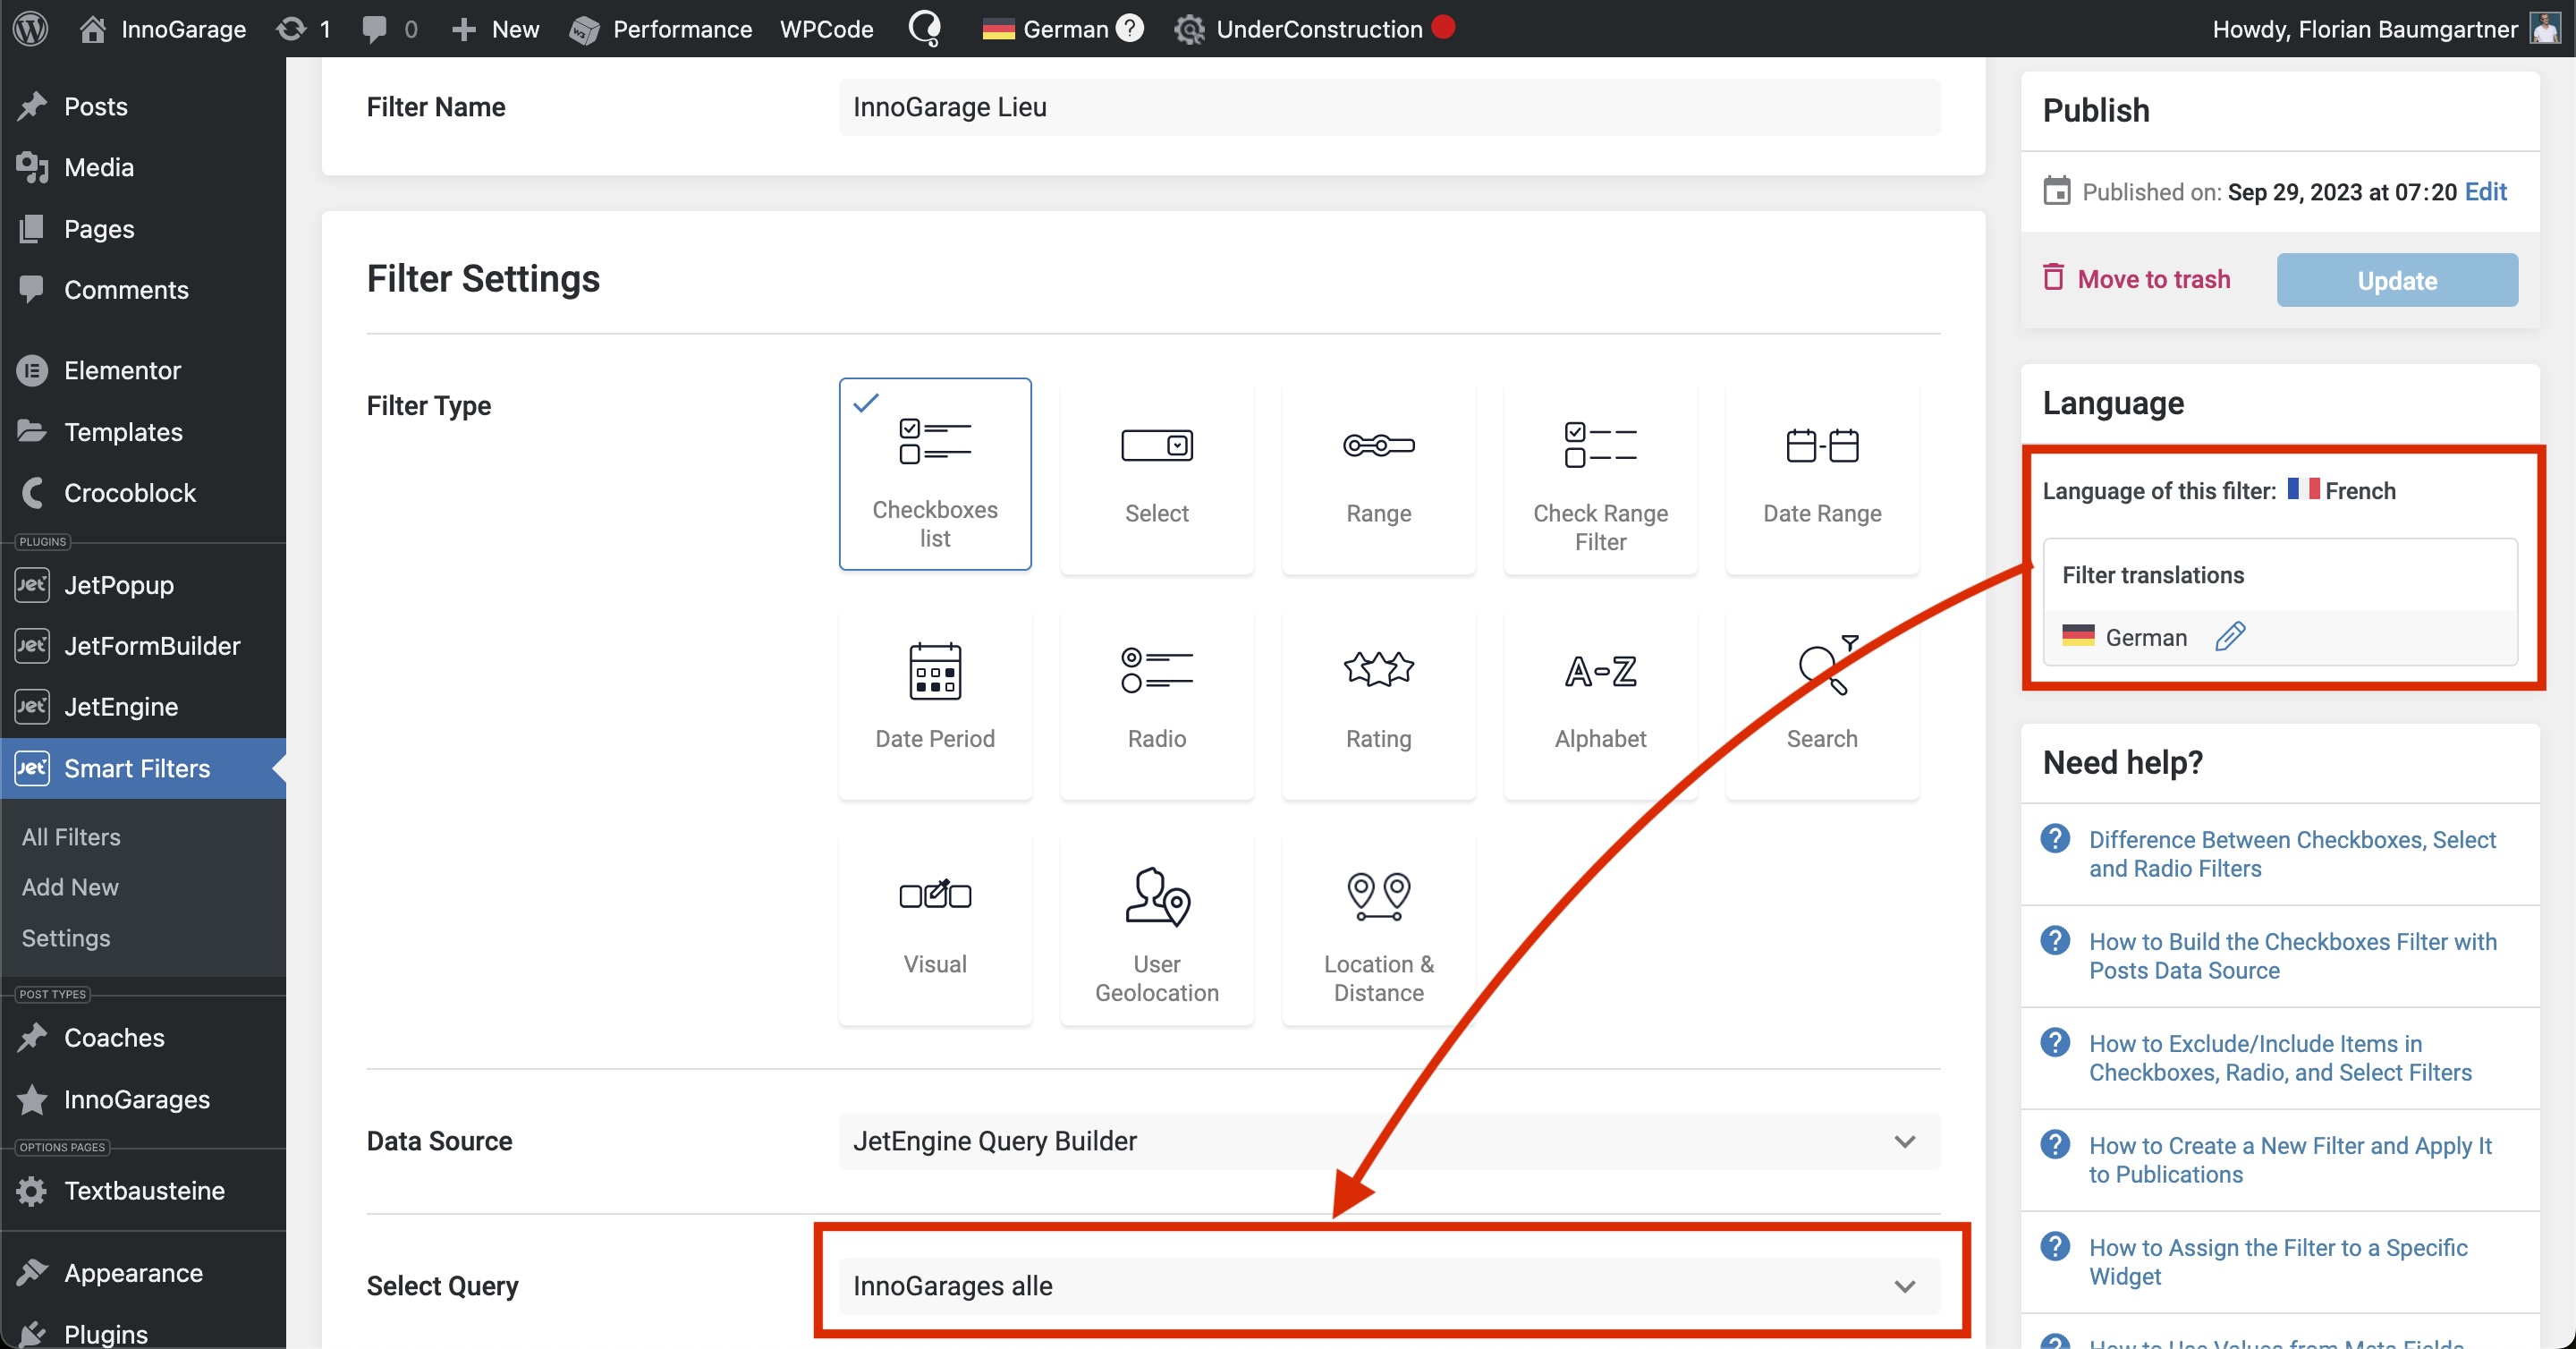Open the New content menu
The image size is (2576, 1349).
[495, 29]
